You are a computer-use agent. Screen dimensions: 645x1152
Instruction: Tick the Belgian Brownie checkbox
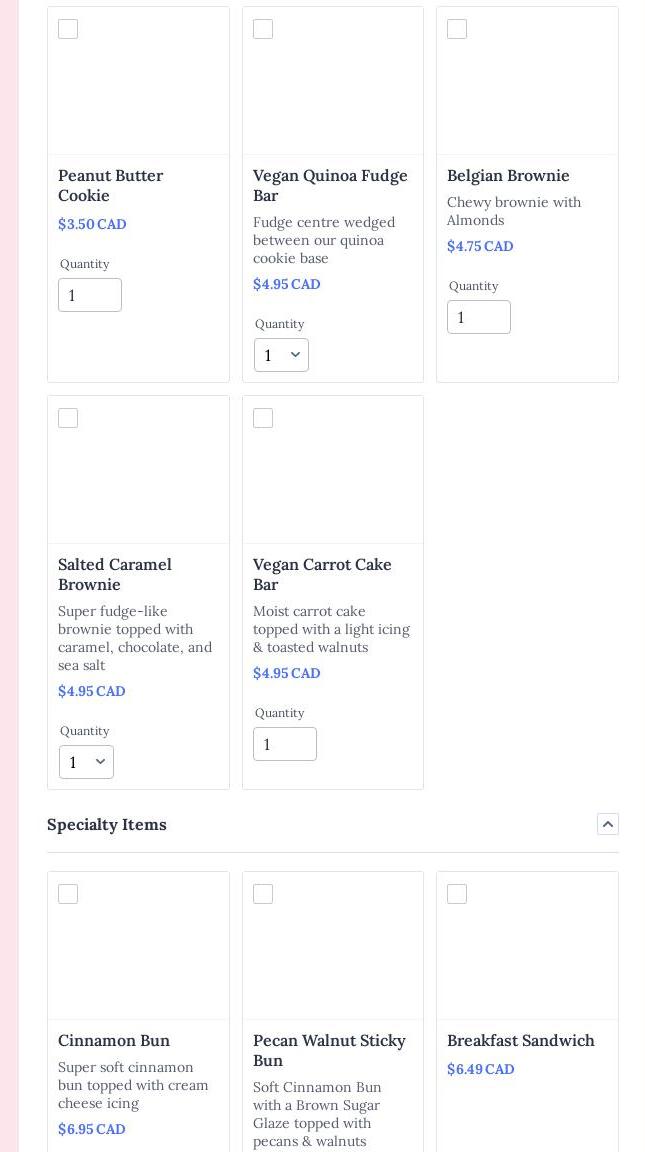(x=457, y=29)
